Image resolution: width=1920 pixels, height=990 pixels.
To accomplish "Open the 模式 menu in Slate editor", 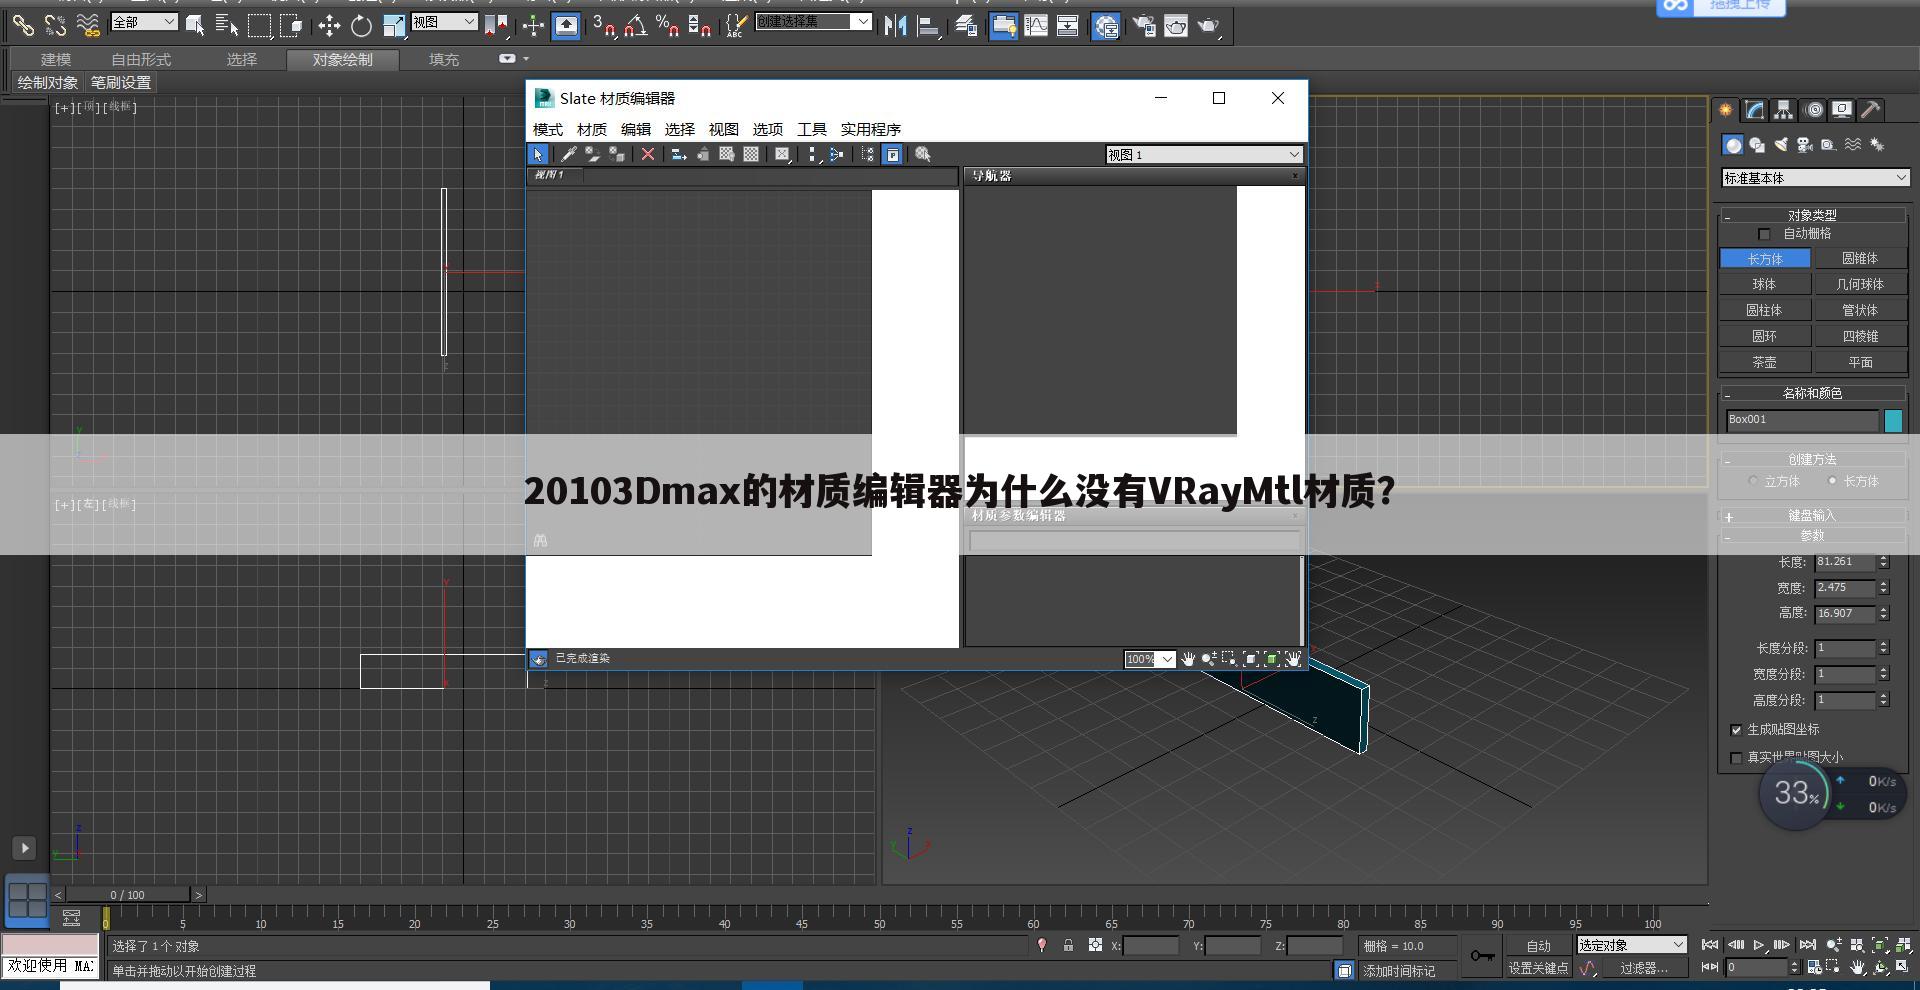I will (548, 129).
